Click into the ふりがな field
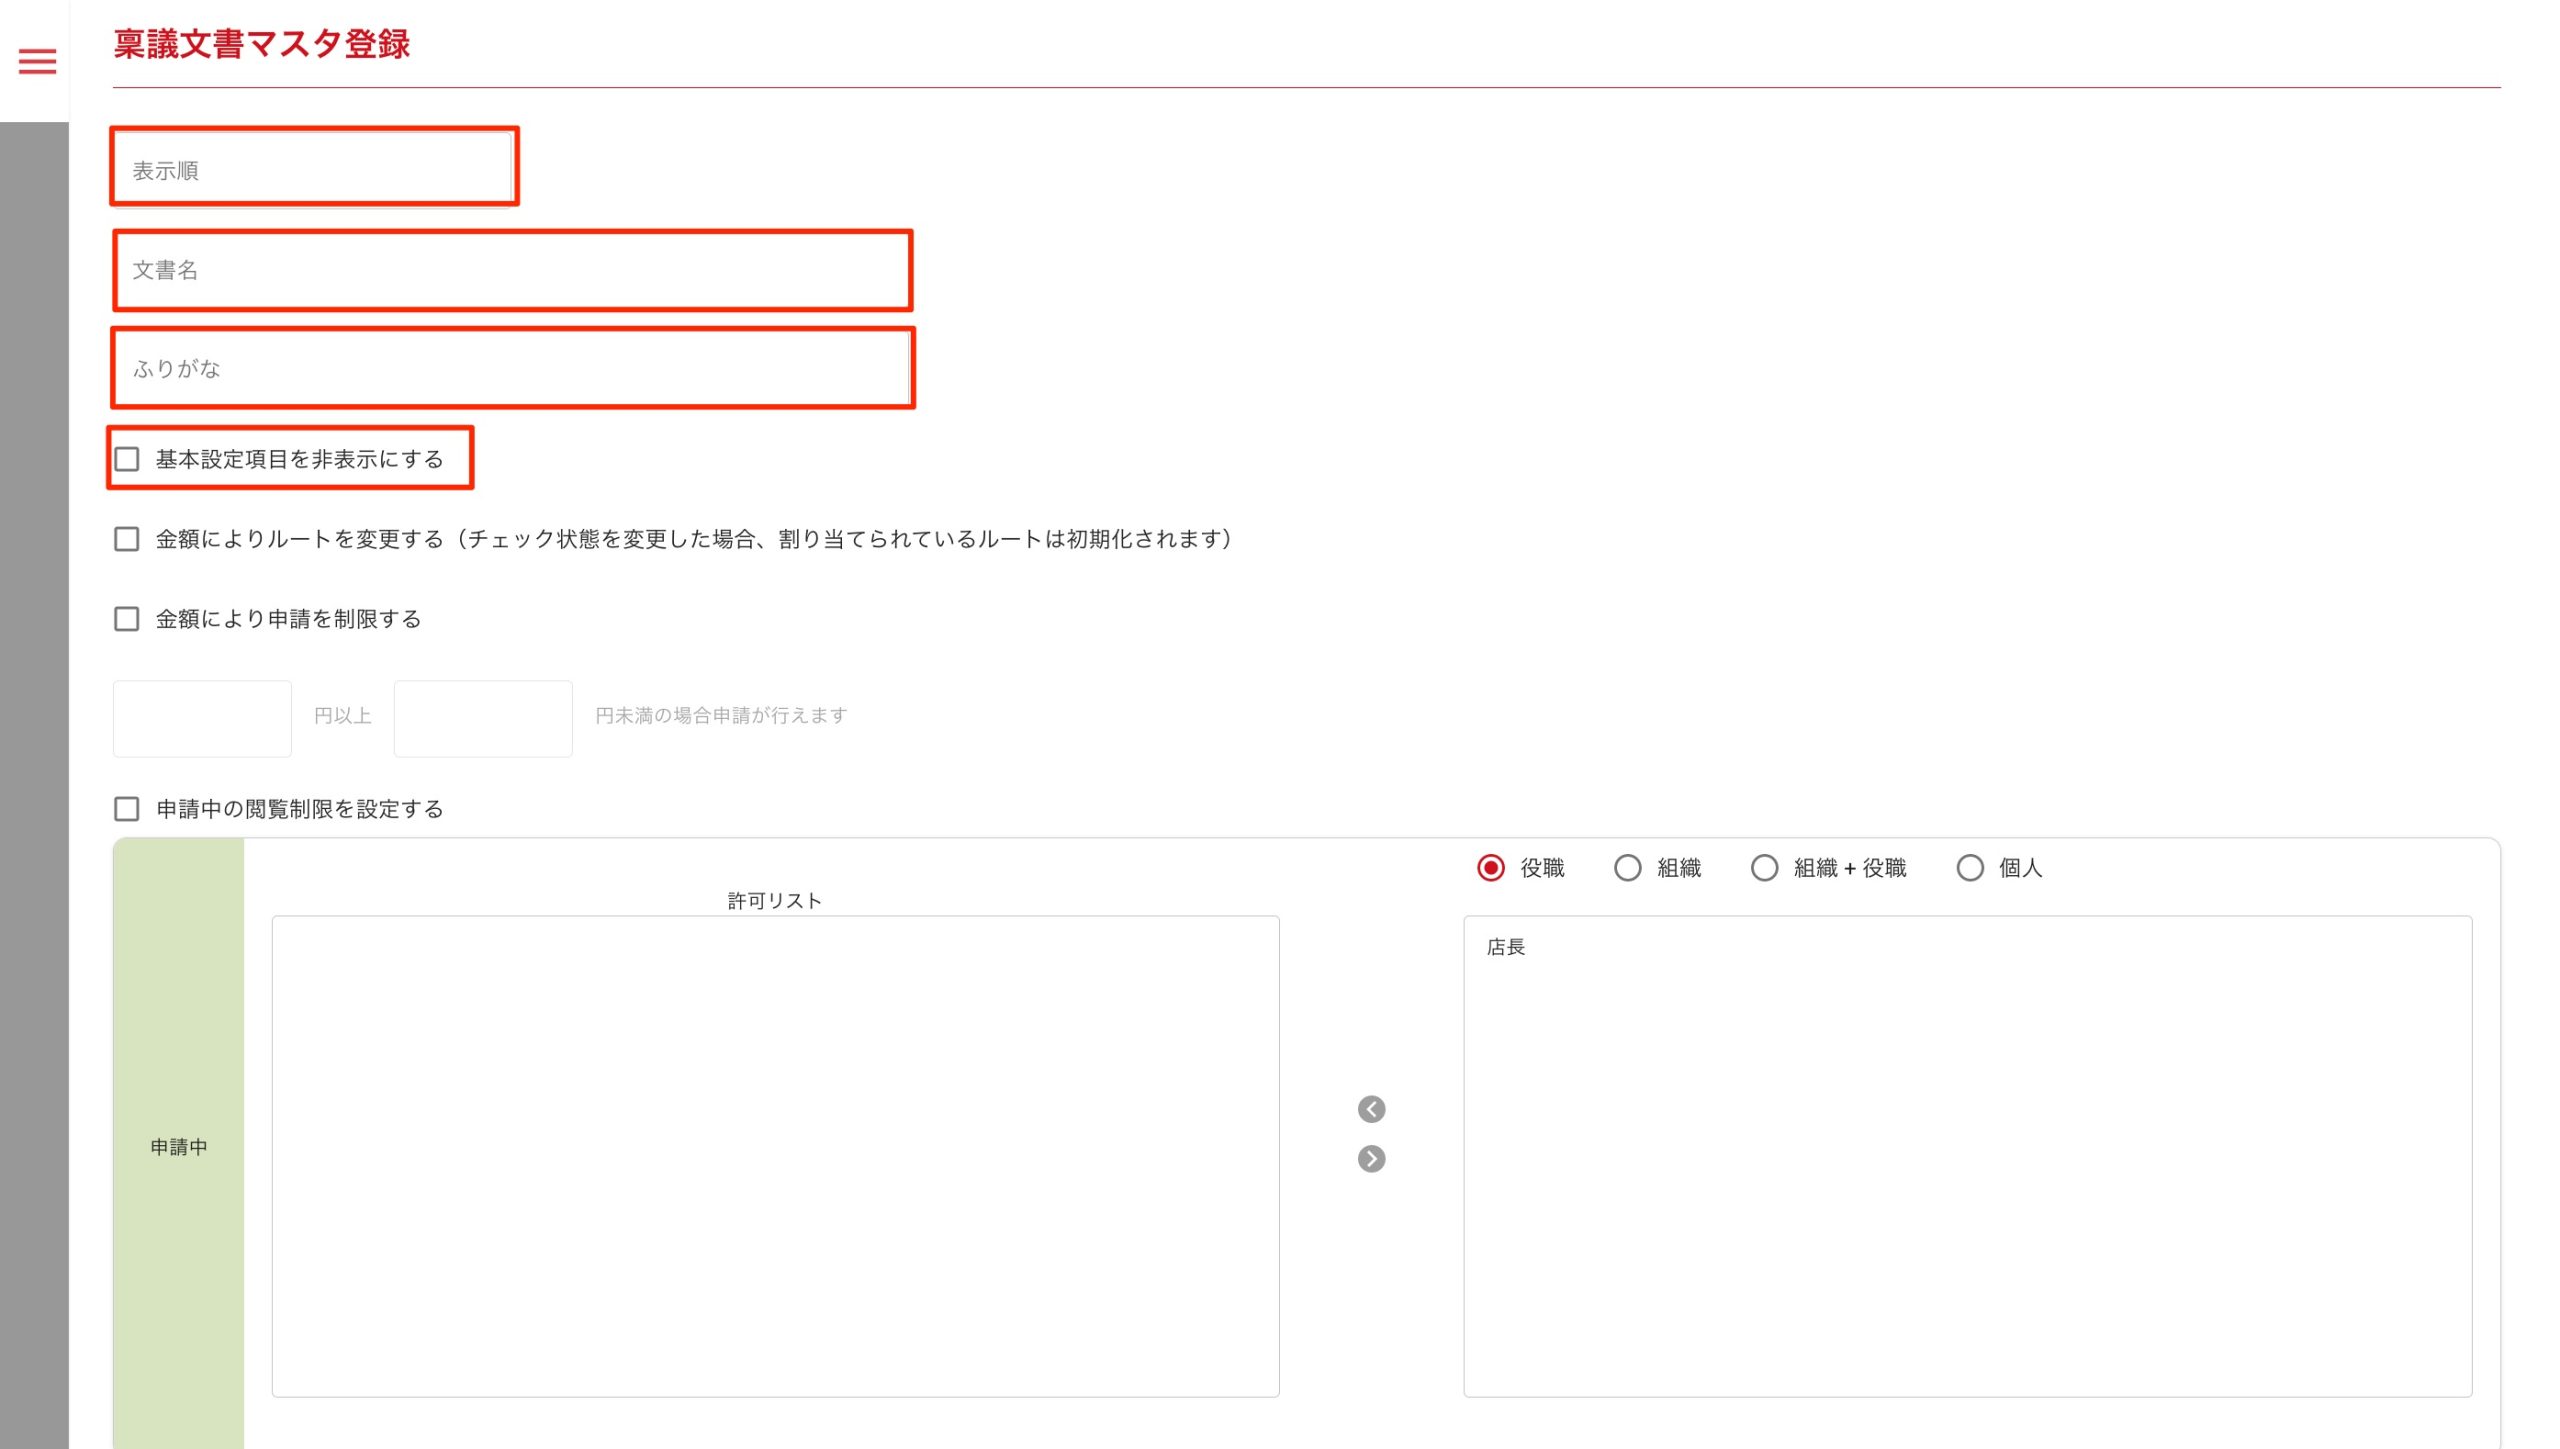Image resolution: width=2560 pixels, height=1449 pixels. [512, 368]
